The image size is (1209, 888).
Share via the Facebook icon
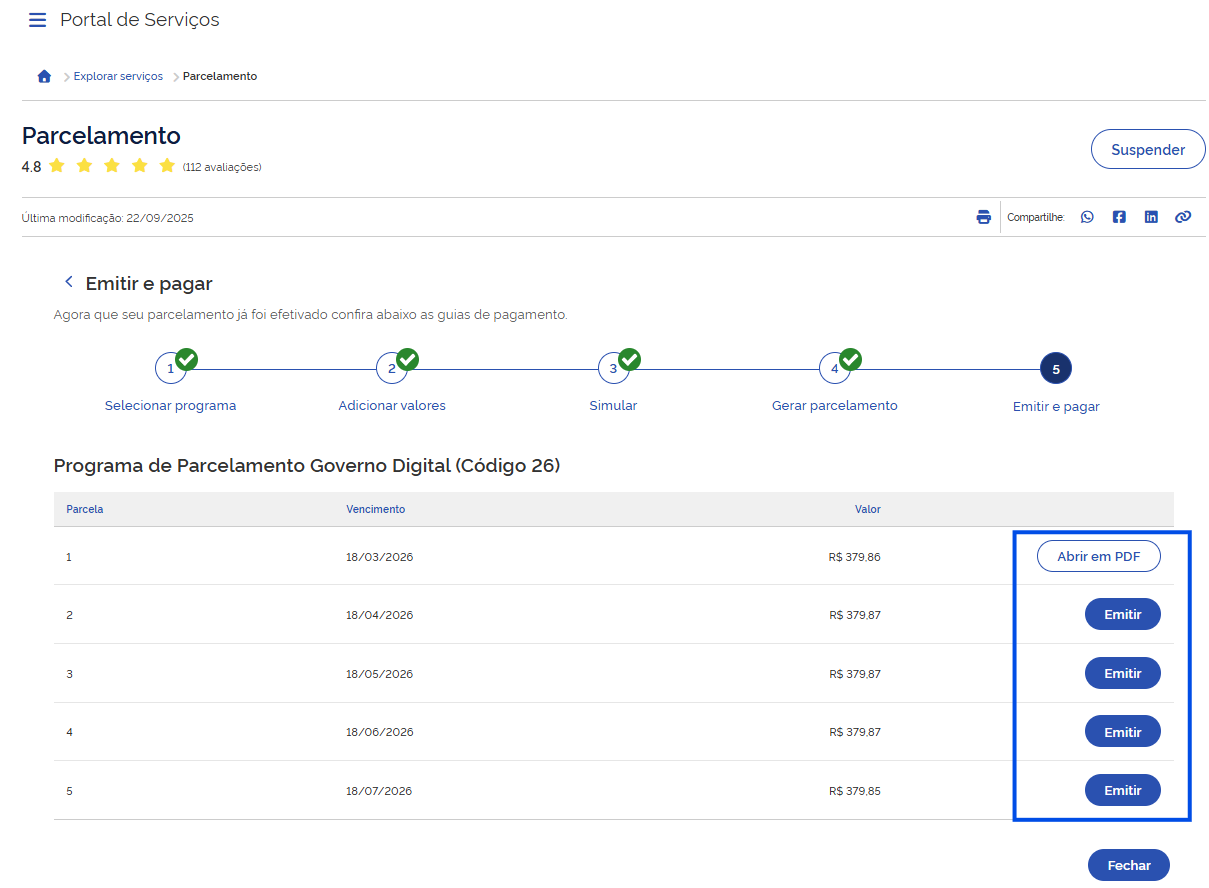tap(1119, 217)
